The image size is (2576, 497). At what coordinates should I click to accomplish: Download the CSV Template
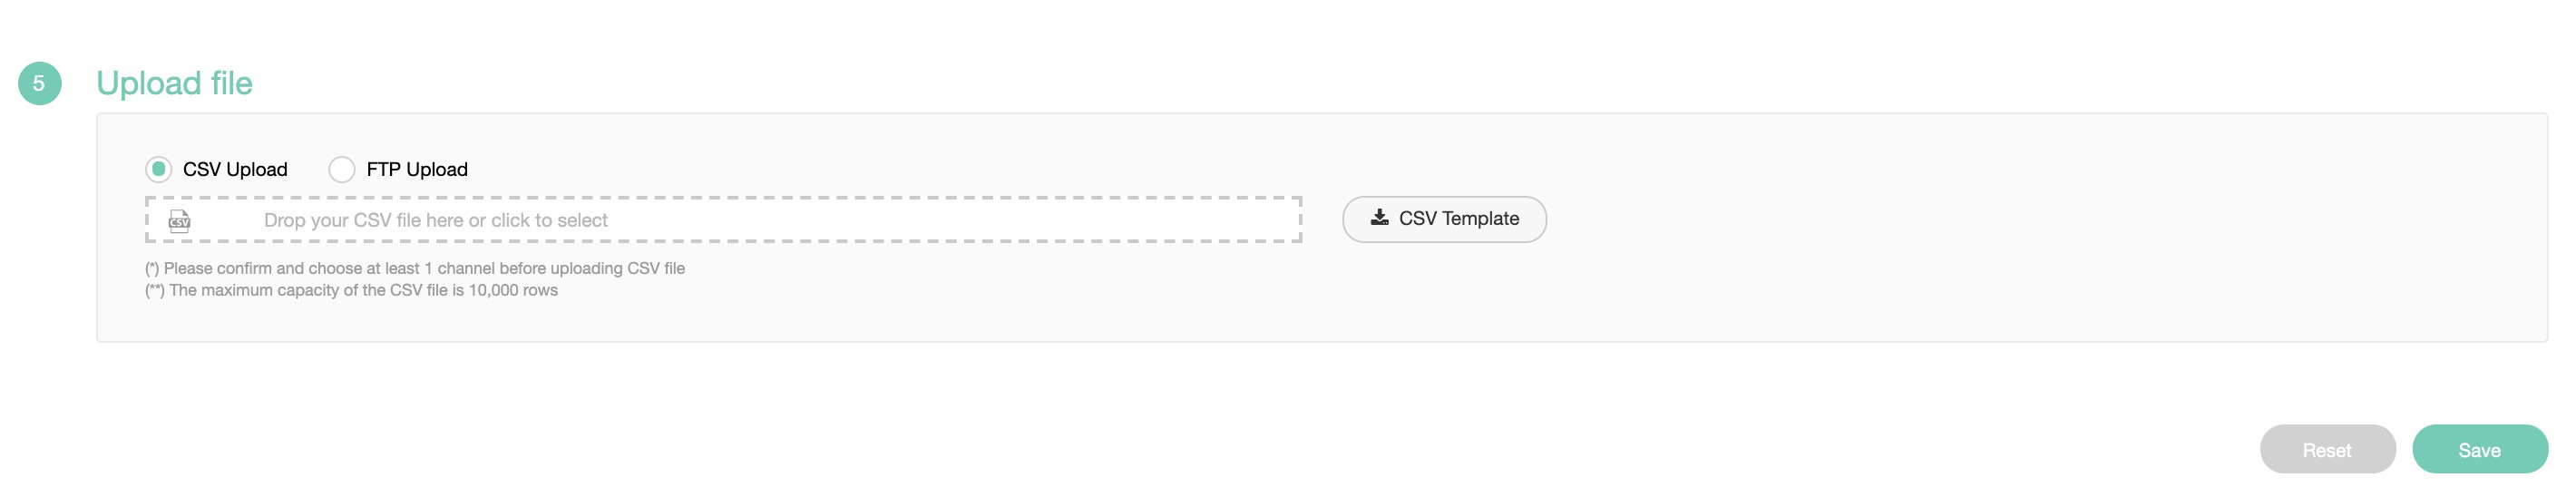point(1443,219)
